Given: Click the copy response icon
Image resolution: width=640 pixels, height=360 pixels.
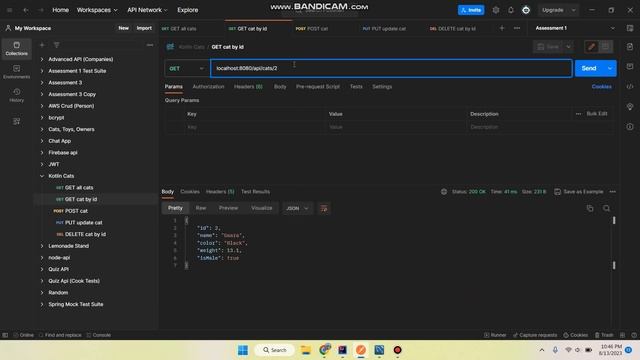Looking at the screenshot, I should tap(590, 208).
